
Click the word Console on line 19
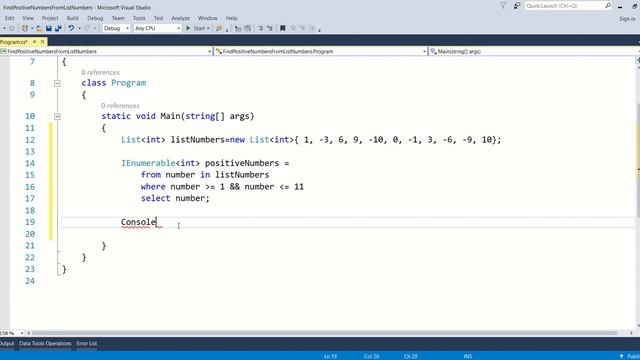pyautogui.click(x=138, y=222)
